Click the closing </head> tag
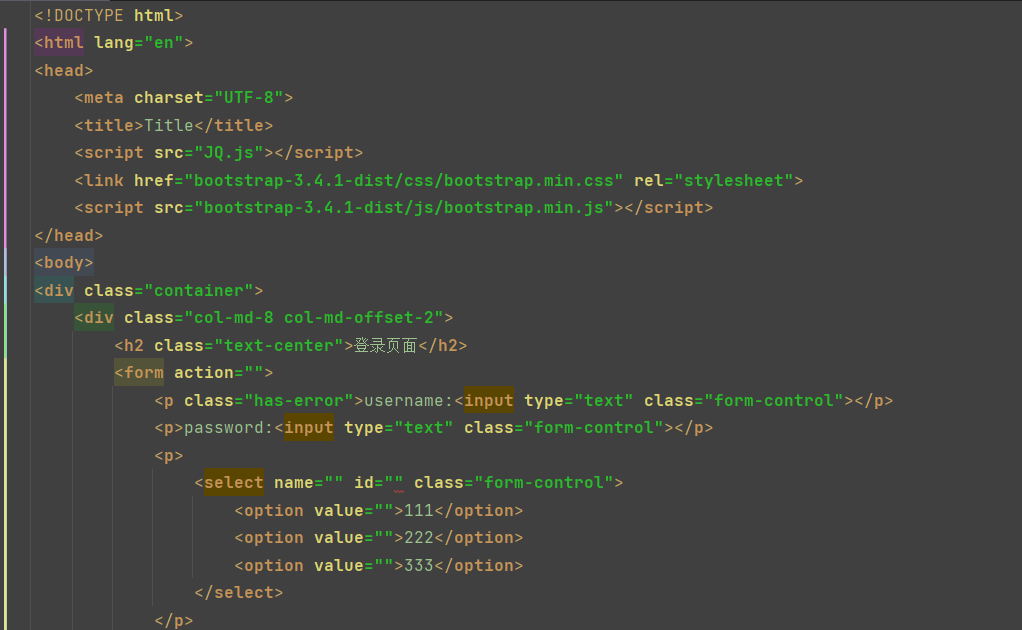Image resolution: width=1022 pixels, height=630 pixels. [68, 235]
